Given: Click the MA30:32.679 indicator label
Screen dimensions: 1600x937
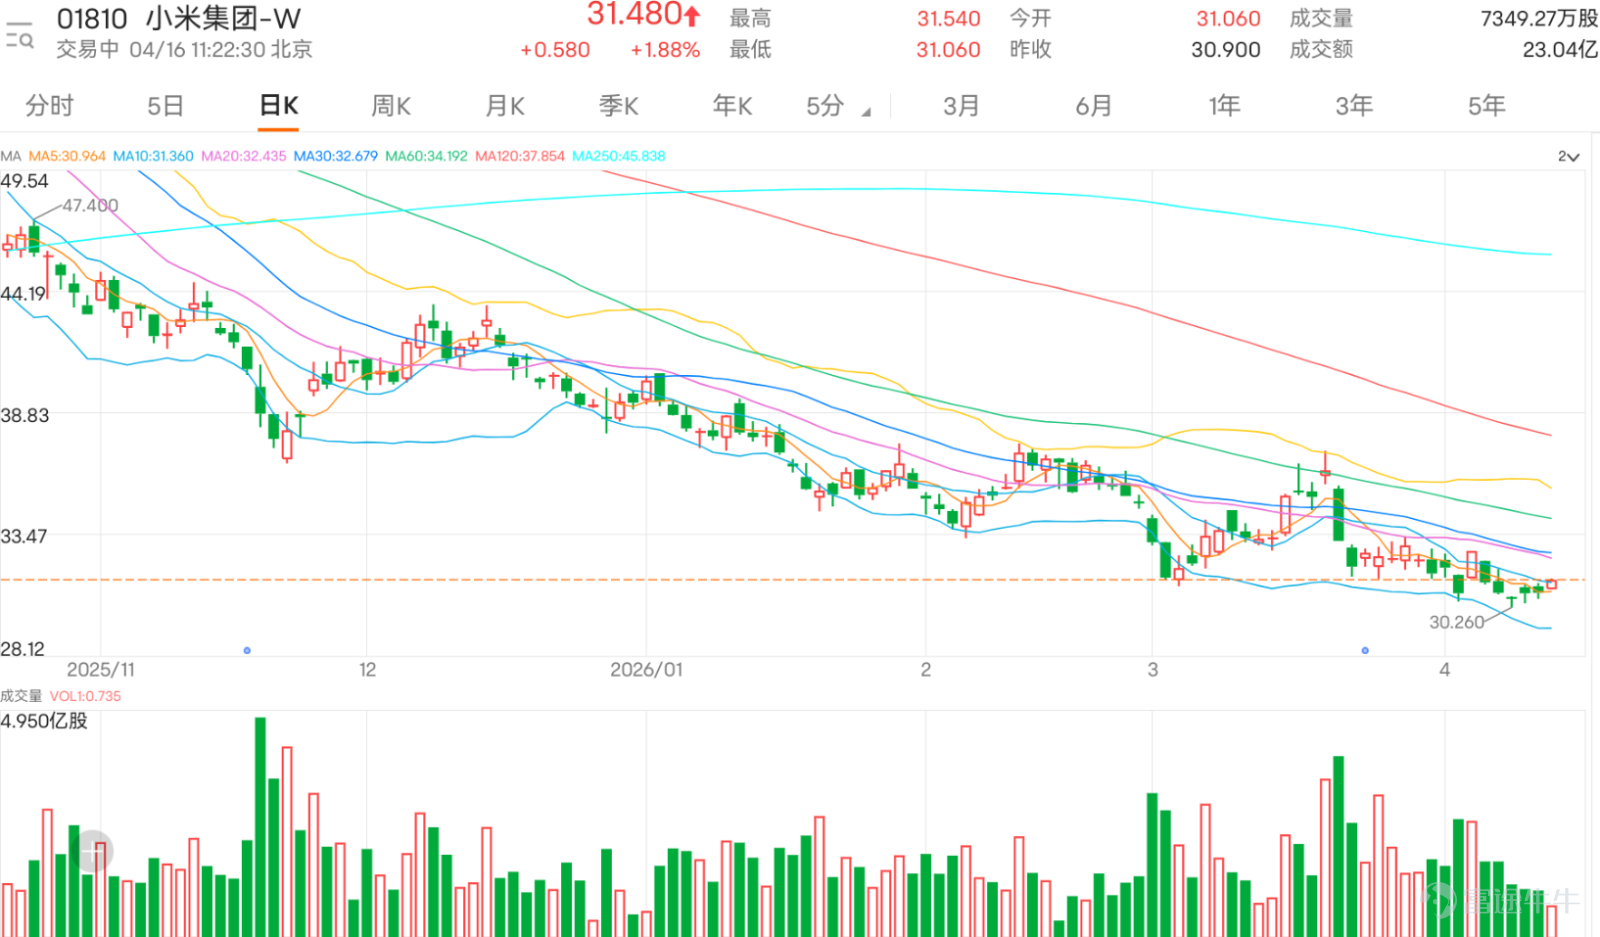Looking at the screenshot, I should (335, 156).
